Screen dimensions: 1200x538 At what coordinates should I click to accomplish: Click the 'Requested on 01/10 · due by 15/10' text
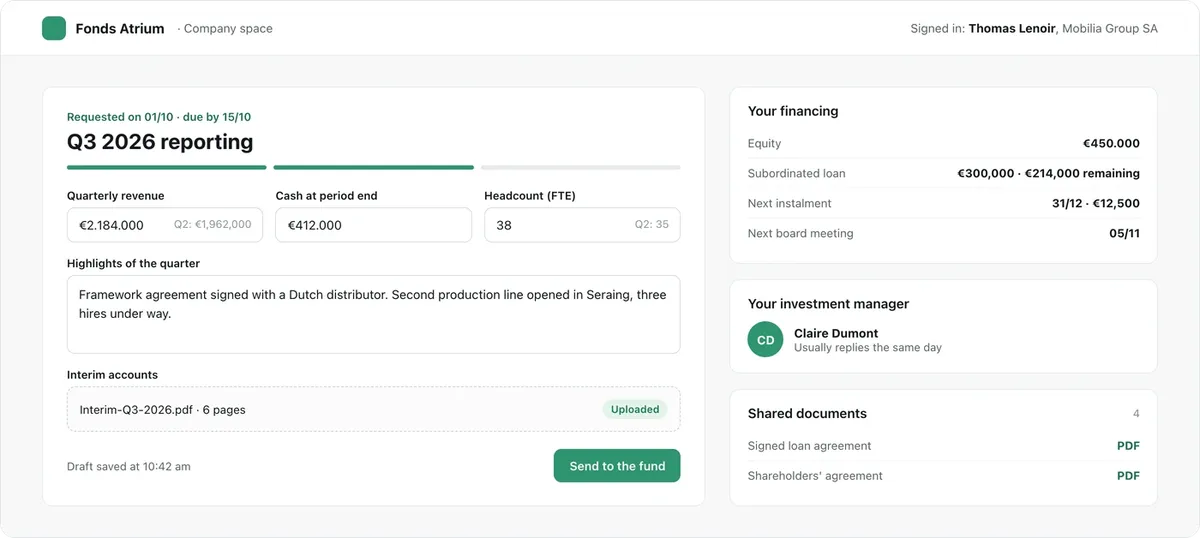tap(159, 117)
